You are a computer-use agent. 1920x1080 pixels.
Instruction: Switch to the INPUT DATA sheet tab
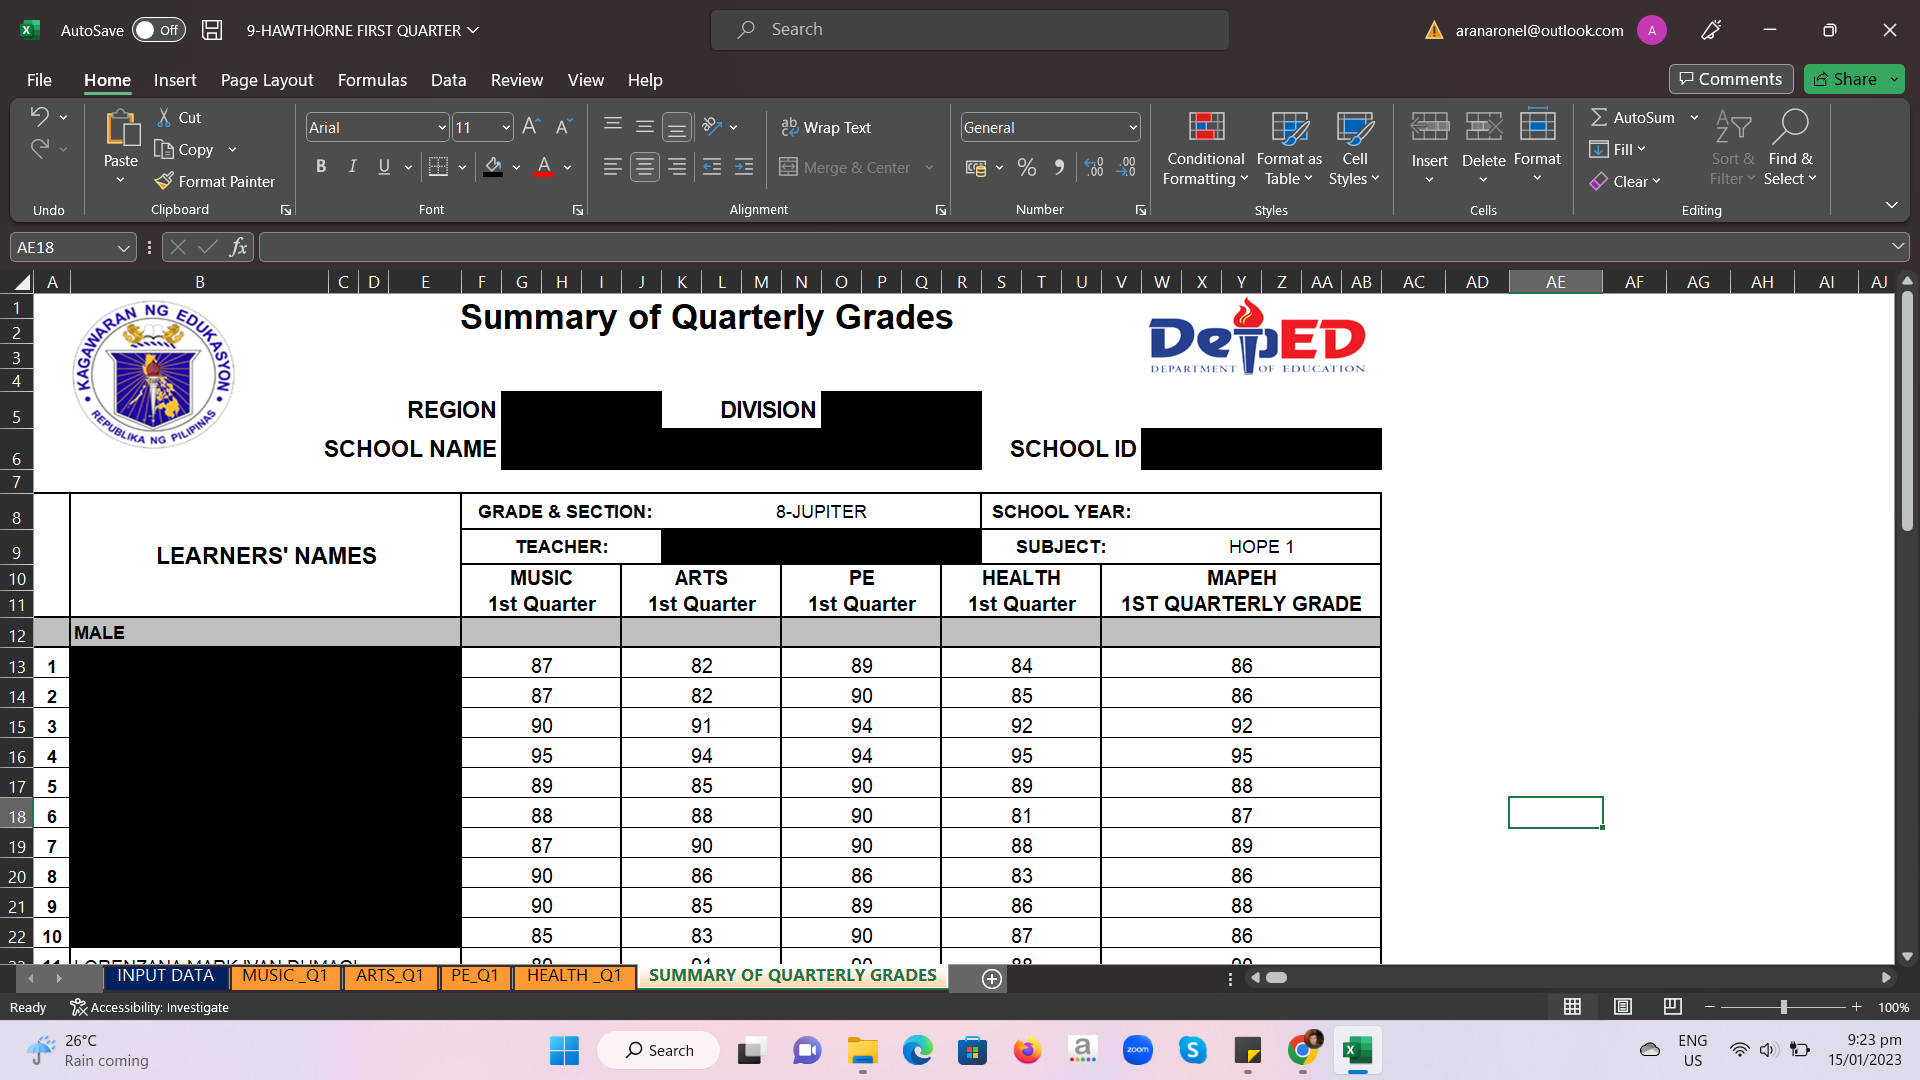[x=165, y=976]
